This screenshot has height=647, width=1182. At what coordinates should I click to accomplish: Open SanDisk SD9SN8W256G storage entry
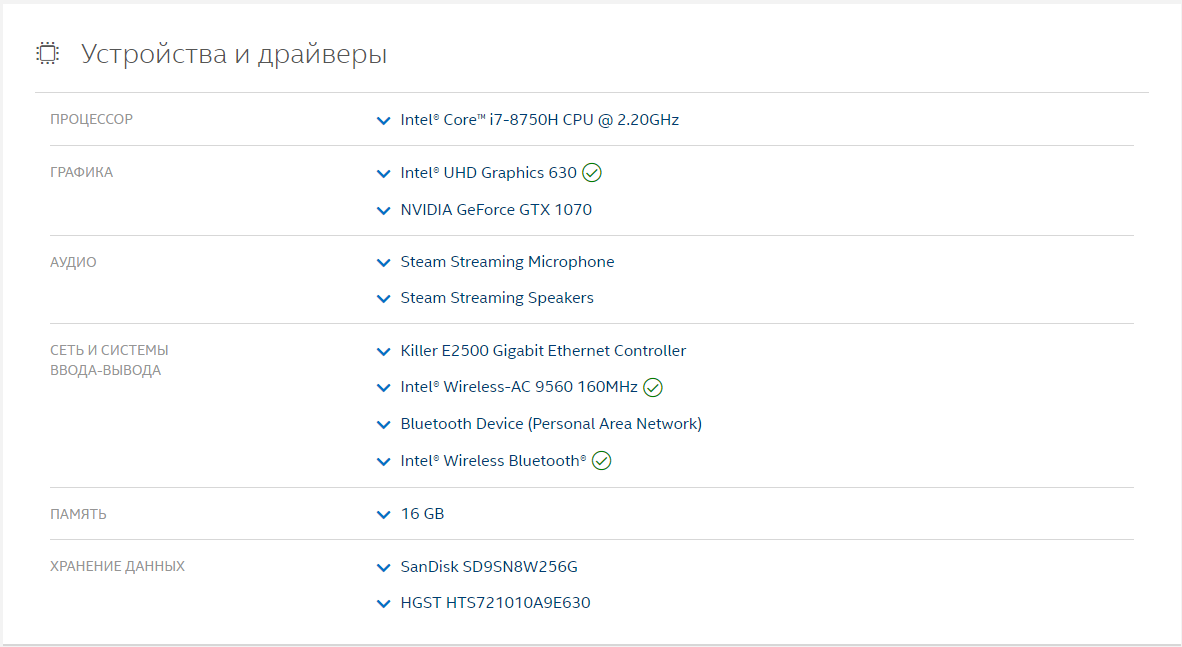tap(489, 567)
